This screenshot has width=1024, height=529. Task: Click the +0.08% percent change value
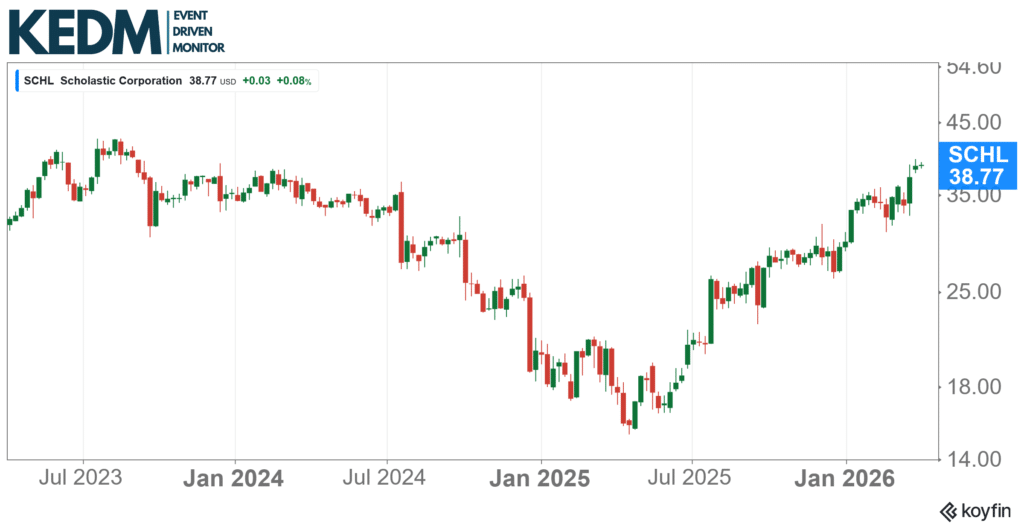[296, 80]
